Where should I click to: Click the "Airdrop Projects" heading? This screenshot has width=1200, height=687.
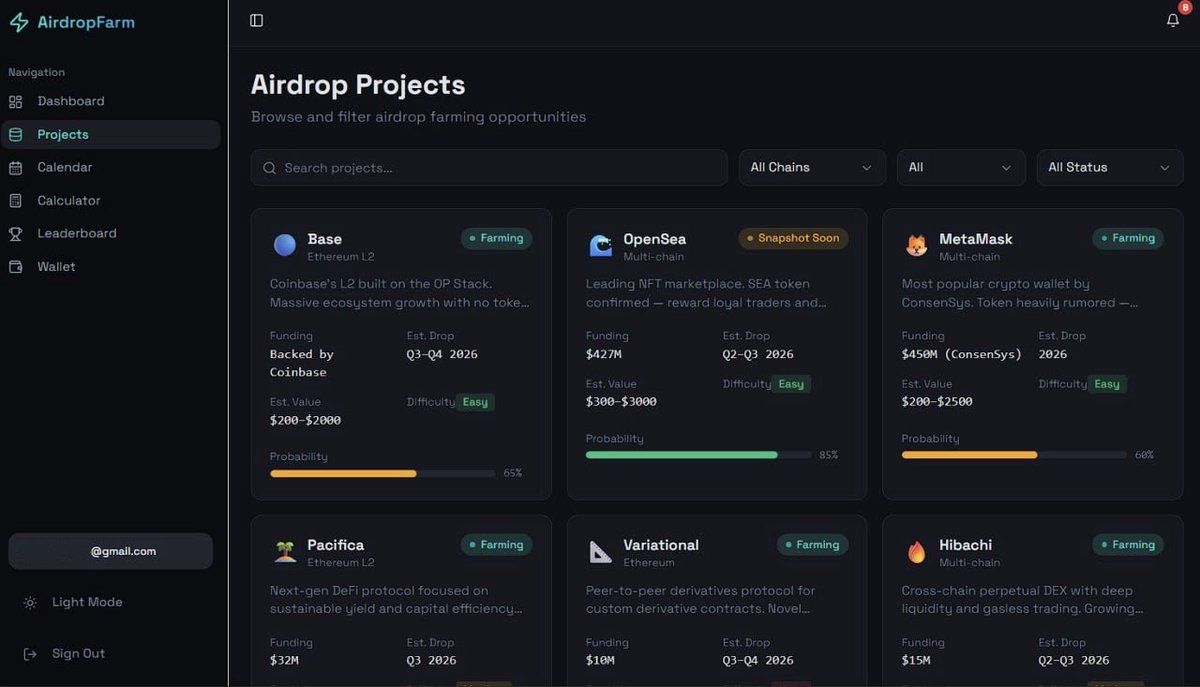click(x=358, y=85)
